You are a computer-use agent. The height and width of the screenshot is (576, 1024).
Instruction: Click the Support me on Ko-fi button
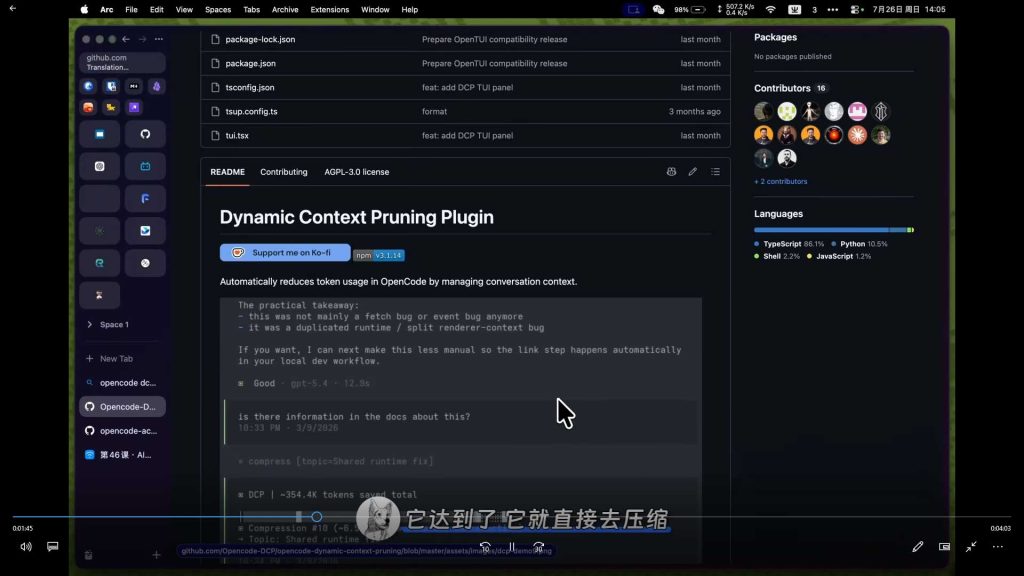click(285, 253)
